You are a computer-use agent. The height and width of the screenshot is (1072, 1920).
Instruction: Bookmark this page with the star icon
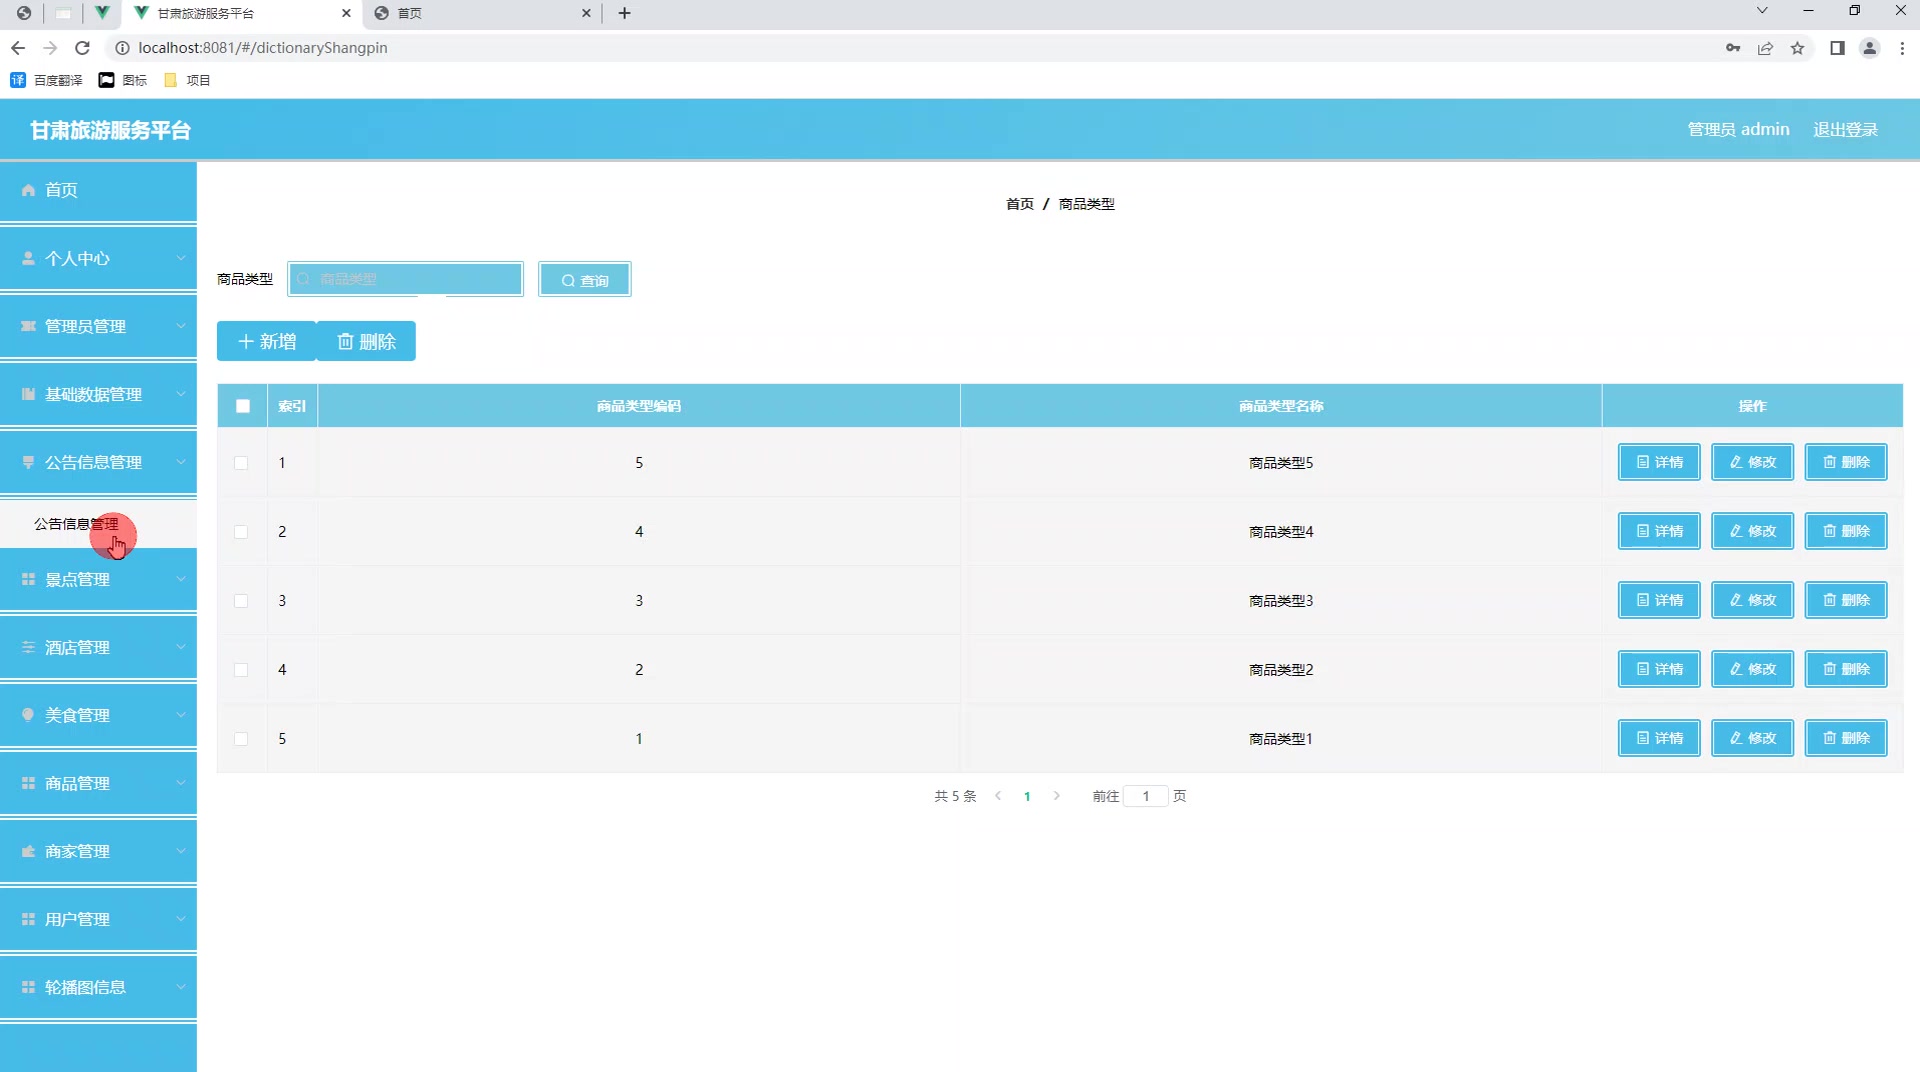pyautogui.click(x=1797, y=48)
